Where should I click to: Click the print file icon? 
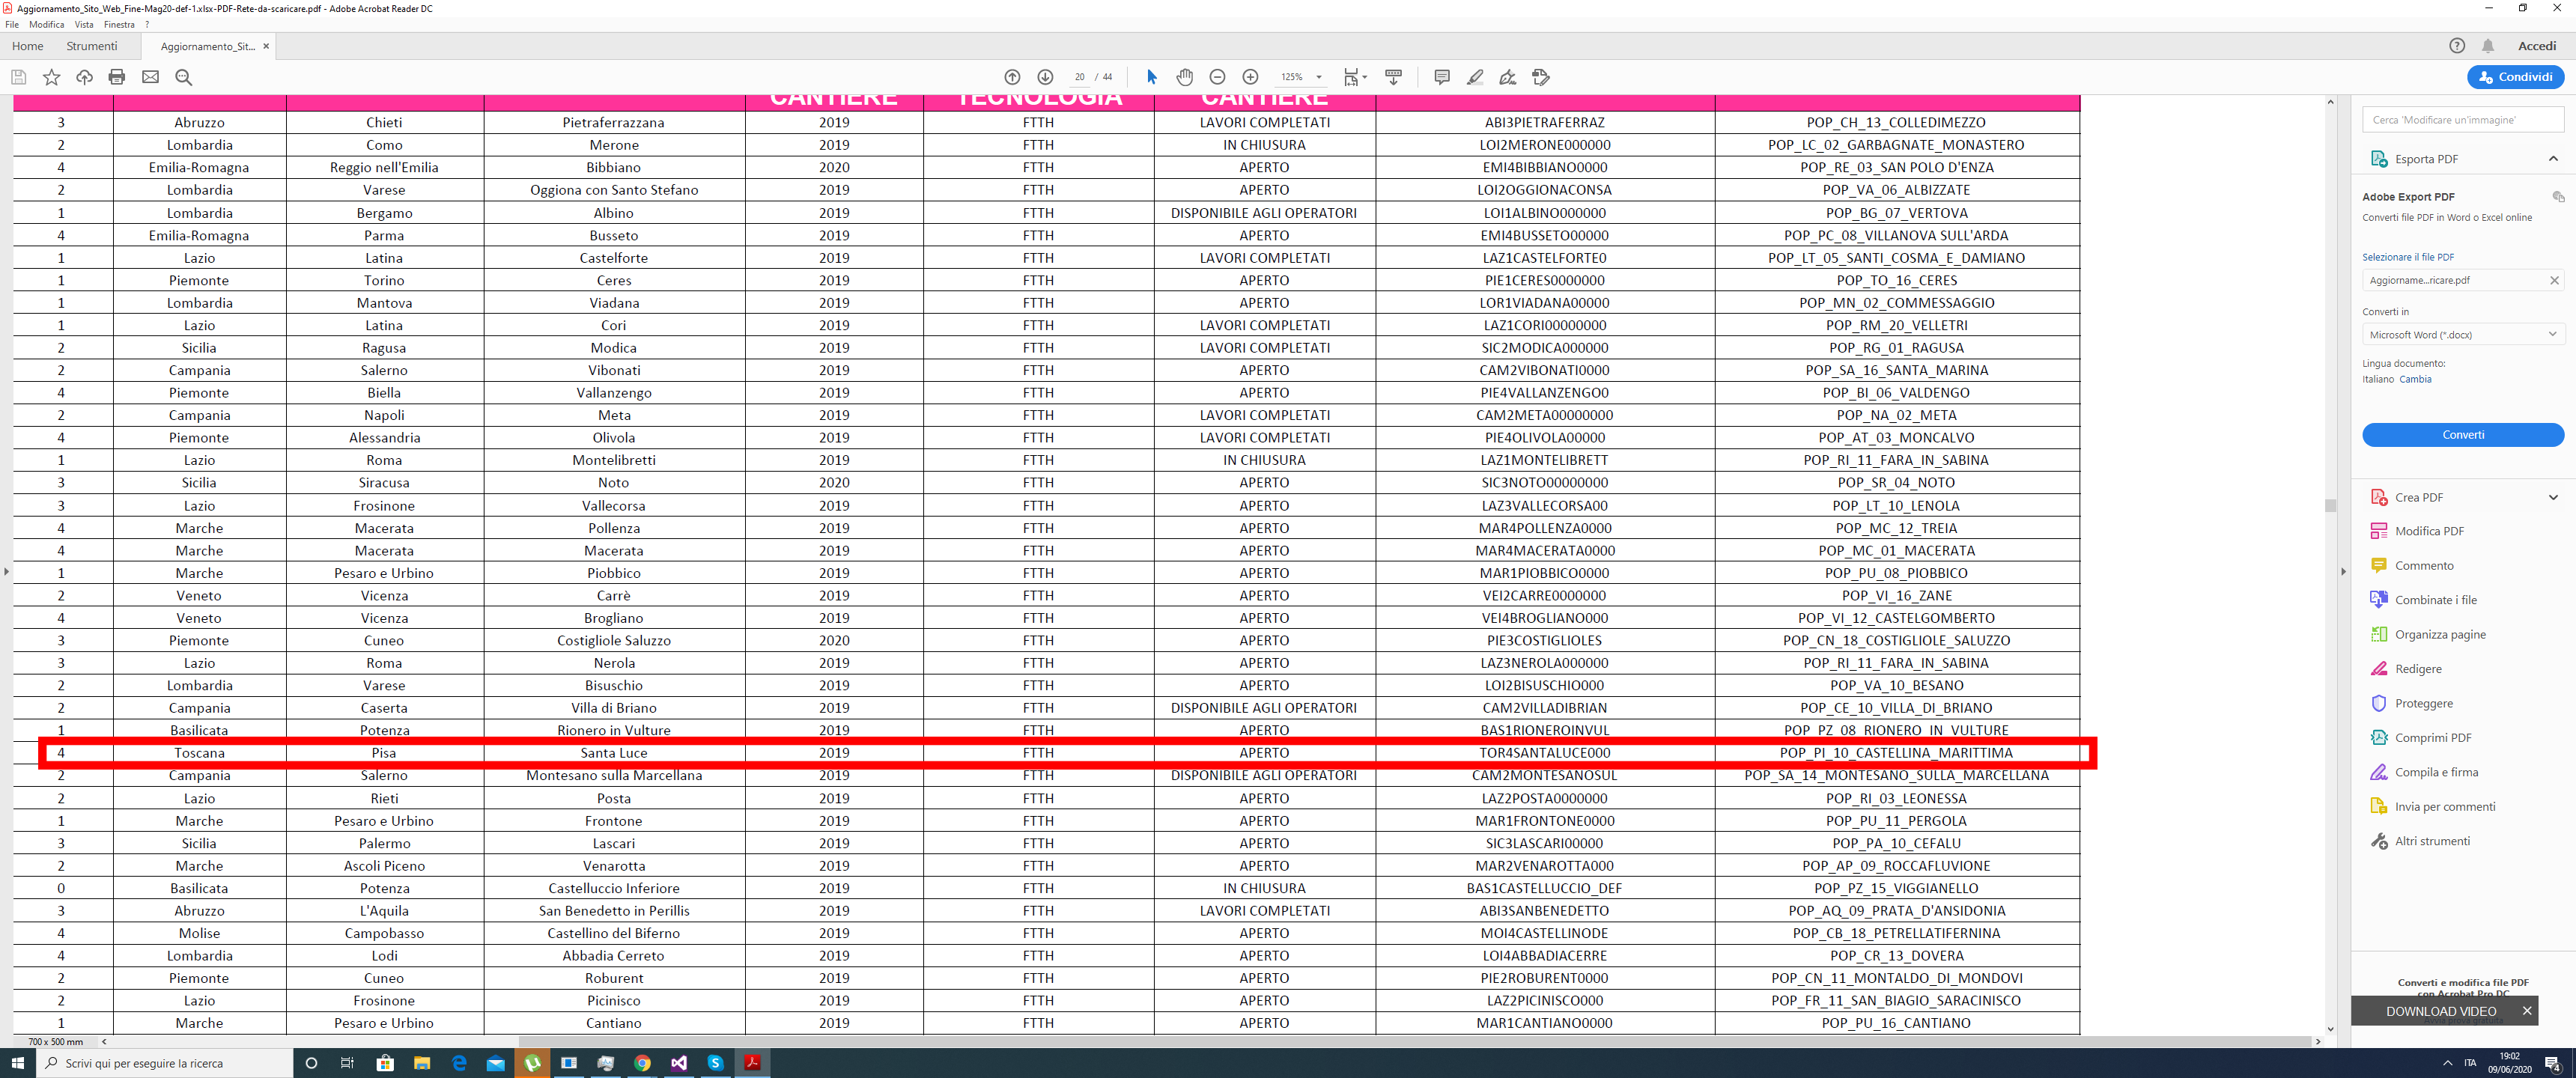pyautogui.click(x=117, y=77)
